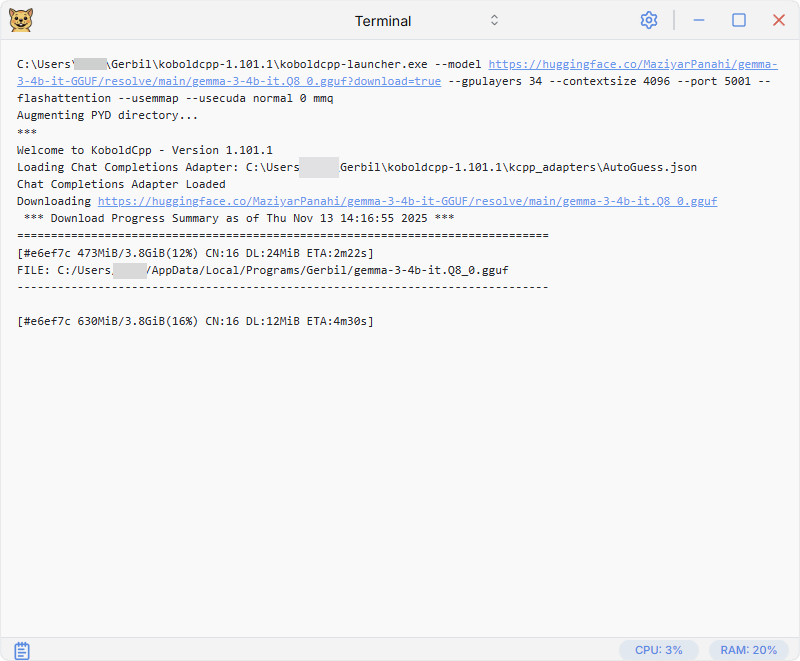This screenshot has width=800, height=661.
Task: Click the FILE: path line for gemma-3-4b-it.Q8_0.gguf
Action: 262,270
